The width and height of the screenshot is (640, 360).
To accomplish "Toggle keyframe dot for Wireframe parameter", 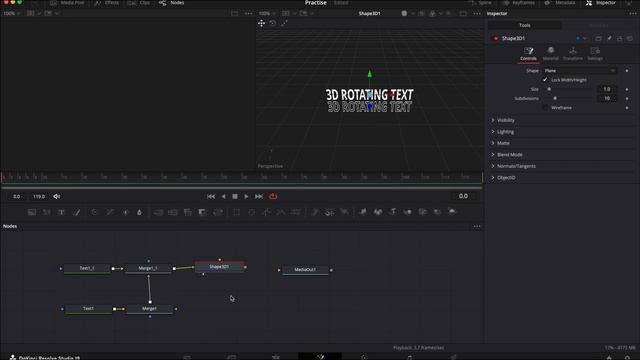I will click(627, 108).
